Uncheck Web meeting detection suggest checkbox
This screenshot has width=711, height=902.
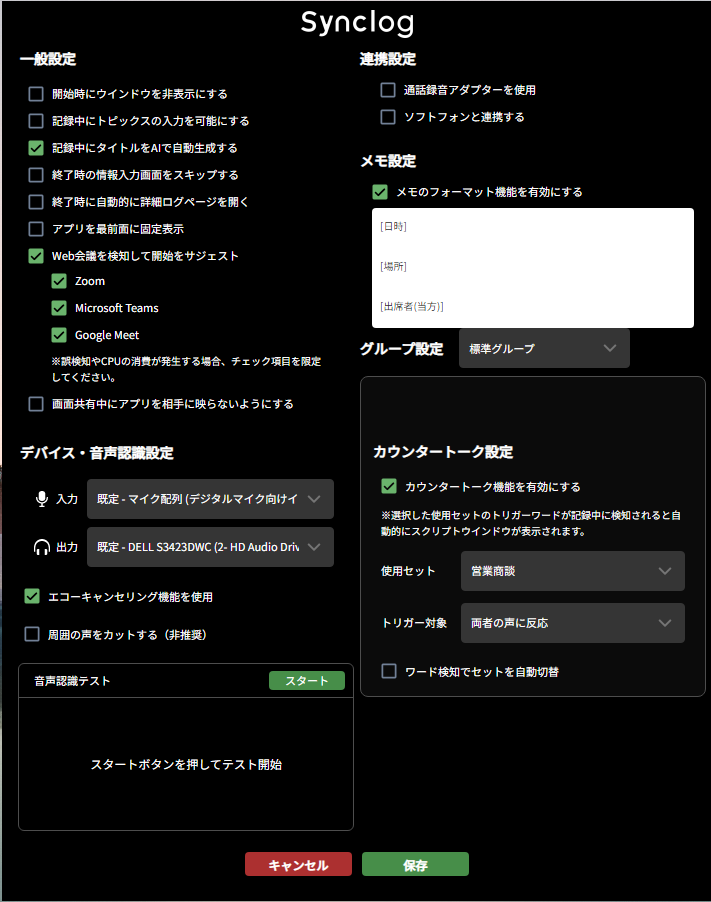[36, 256]
